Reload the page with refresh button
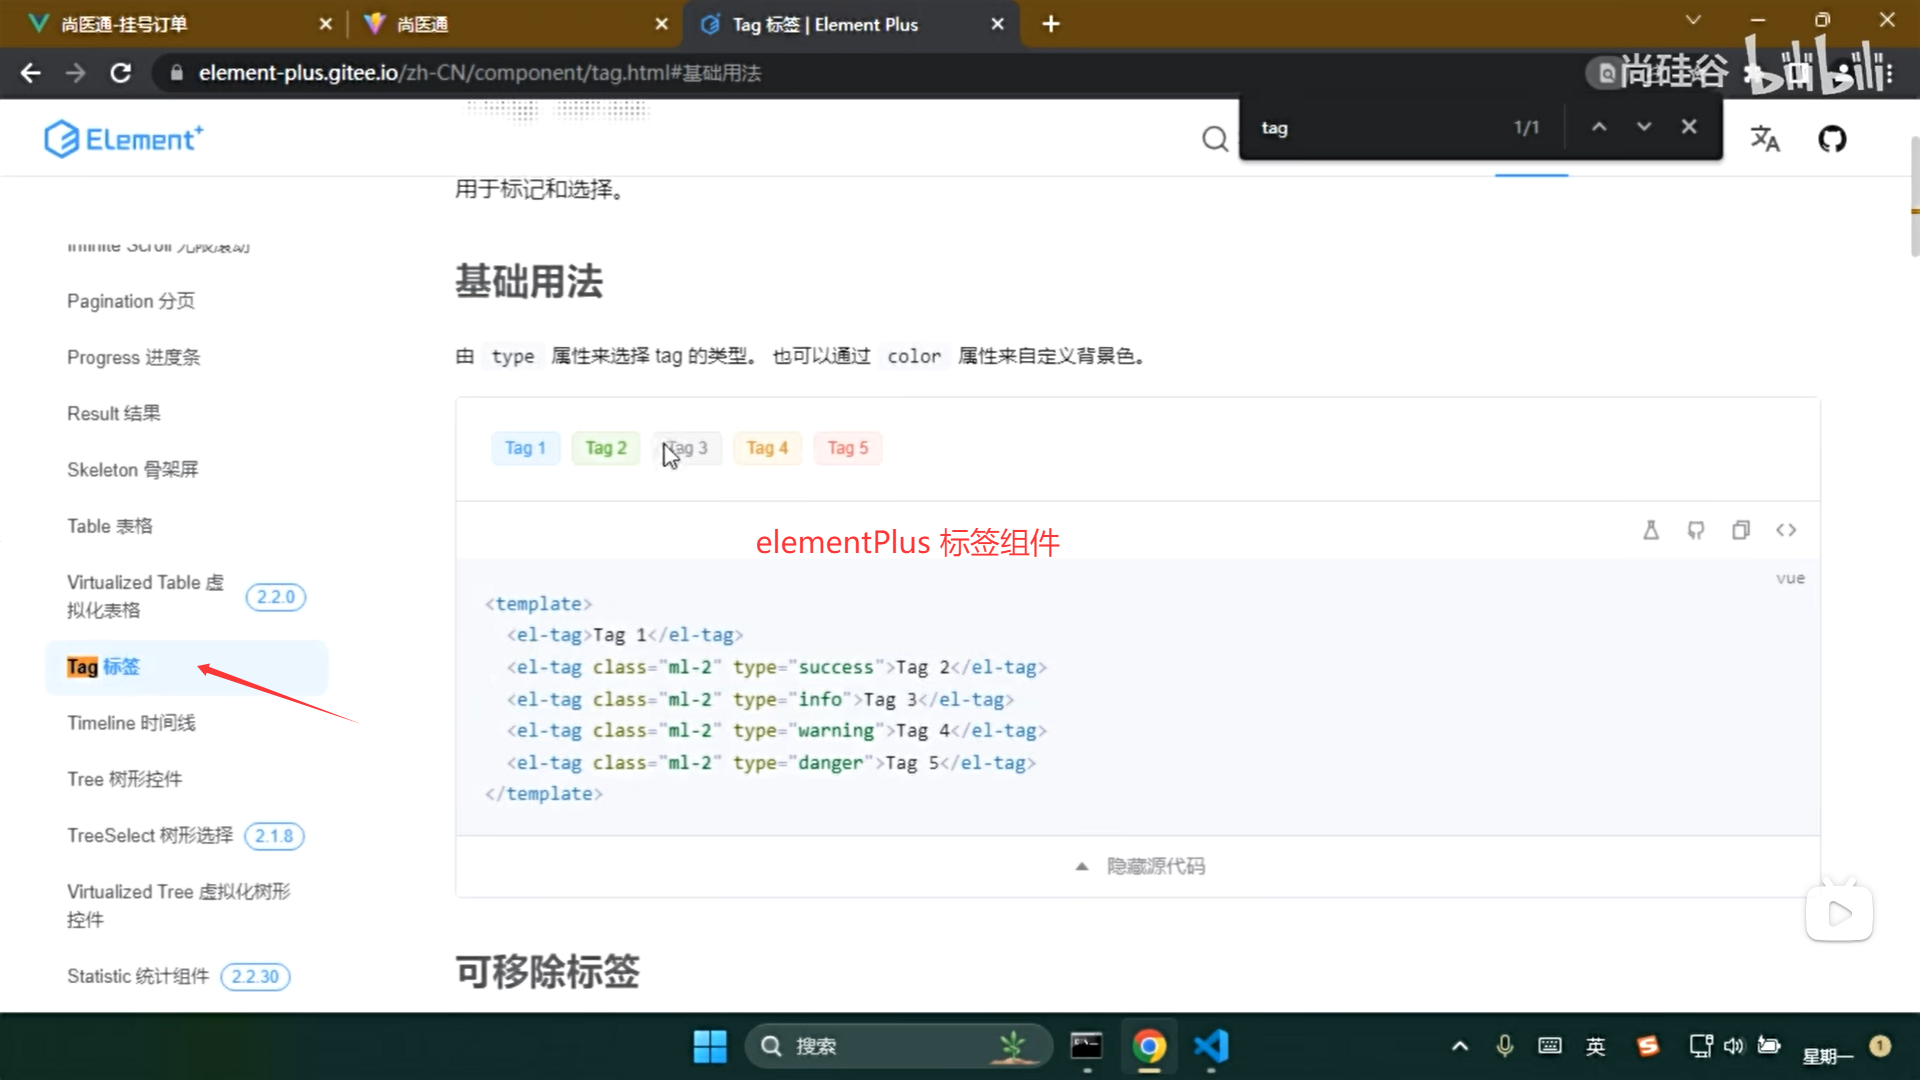The image size is (1920, 1080). (x=121, y=73)
